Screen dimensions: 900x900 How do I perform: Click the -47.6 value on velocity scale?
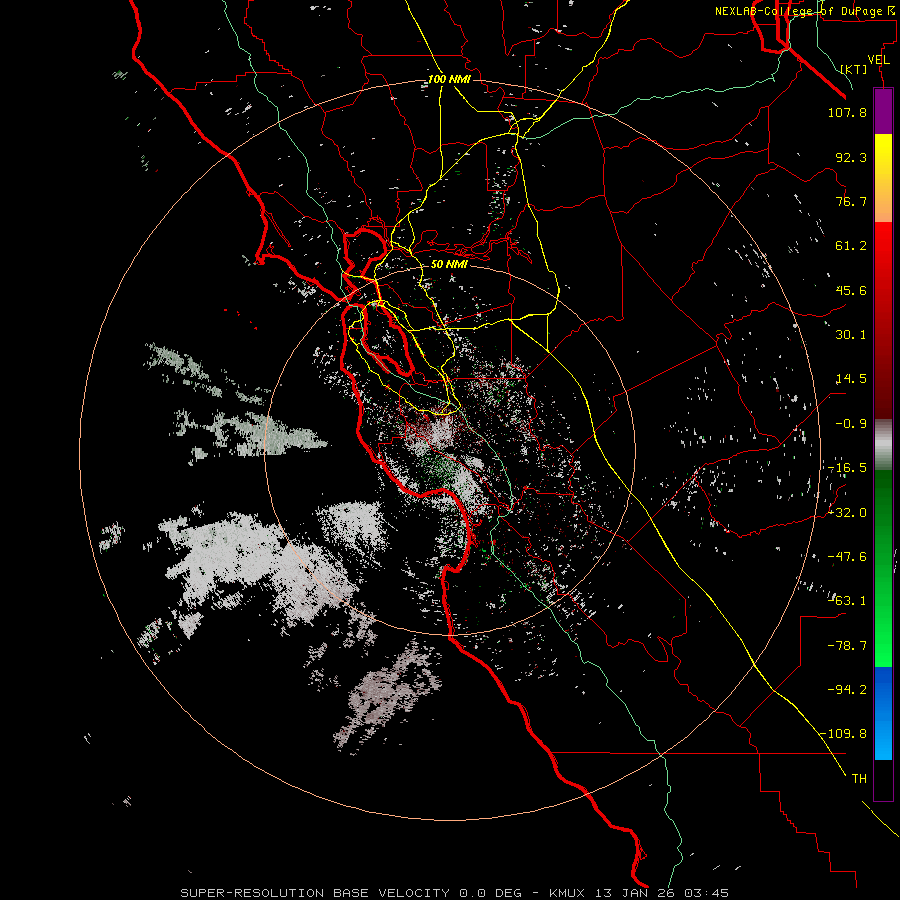pos(848,557)
